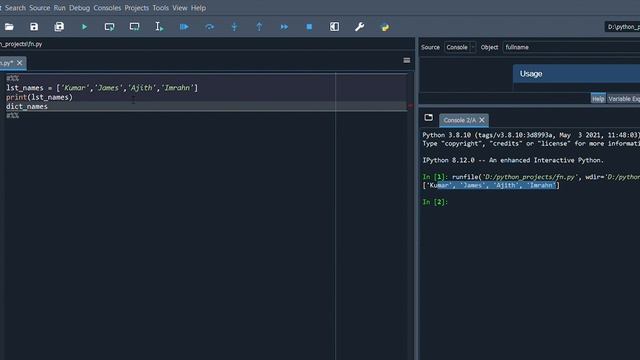This screenshot has height=360, width=640.
Task: Run current cell icon
Action: click(109, 27)
